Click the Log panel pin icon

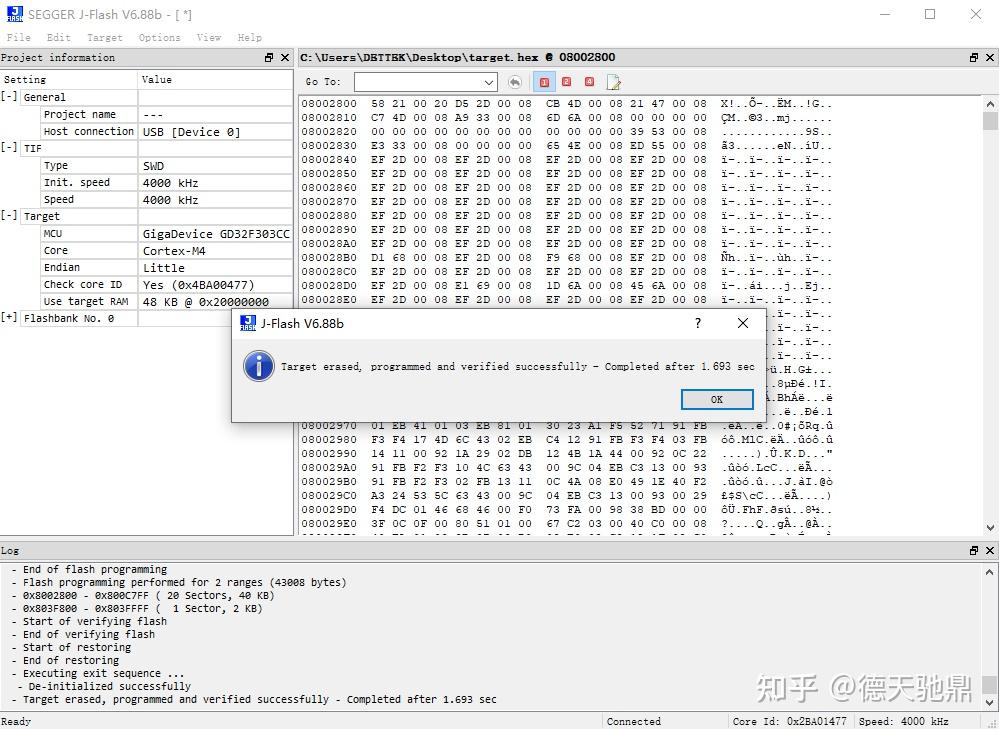point(972,550)
